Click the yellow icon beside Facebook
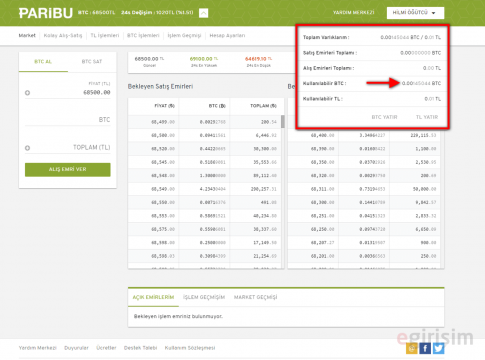This screenshot has width=485, height=360. pos(412,348)
